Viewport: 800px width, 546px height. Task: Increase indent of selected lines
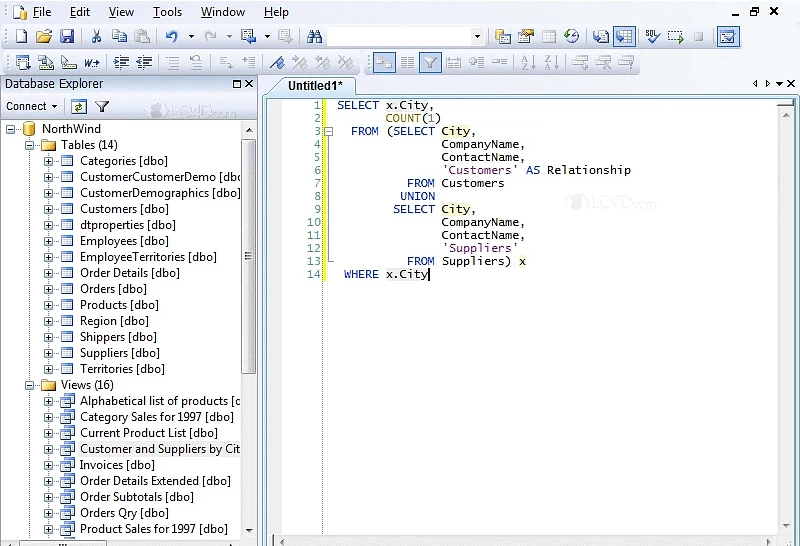click(121, 63)
